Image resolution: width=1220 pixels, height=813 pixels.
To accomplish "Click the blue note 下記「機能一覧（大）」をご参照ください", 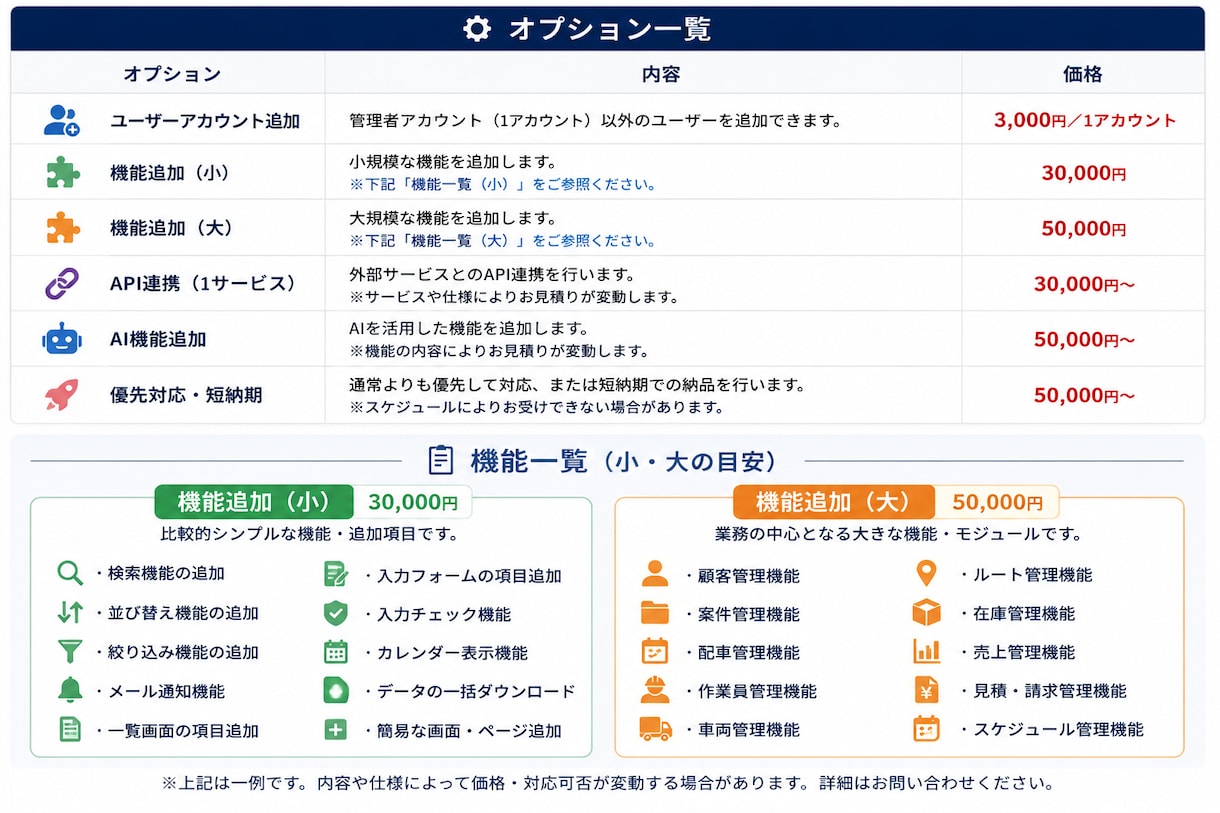I will (503, 241).
